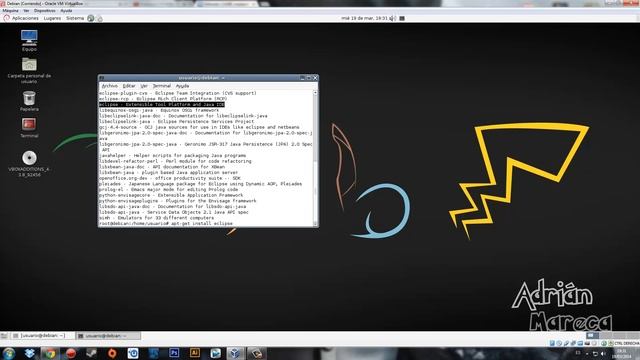Screen dimensions: 640x360
Task: Open Origin from Windows taskbar
Action: click(x=112, y=353)
